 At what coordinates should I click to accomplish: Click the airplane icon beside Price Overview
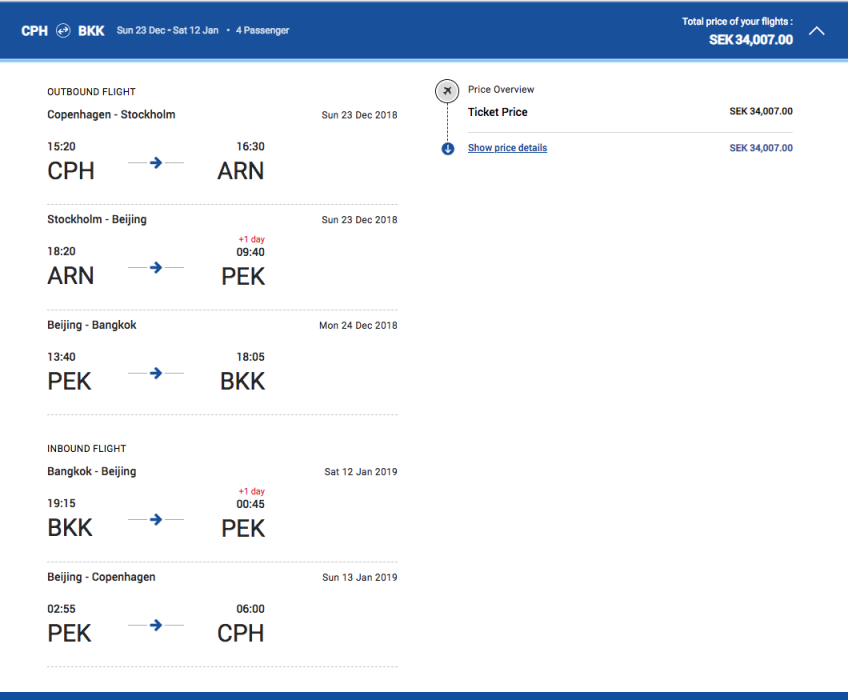(447, 91)
